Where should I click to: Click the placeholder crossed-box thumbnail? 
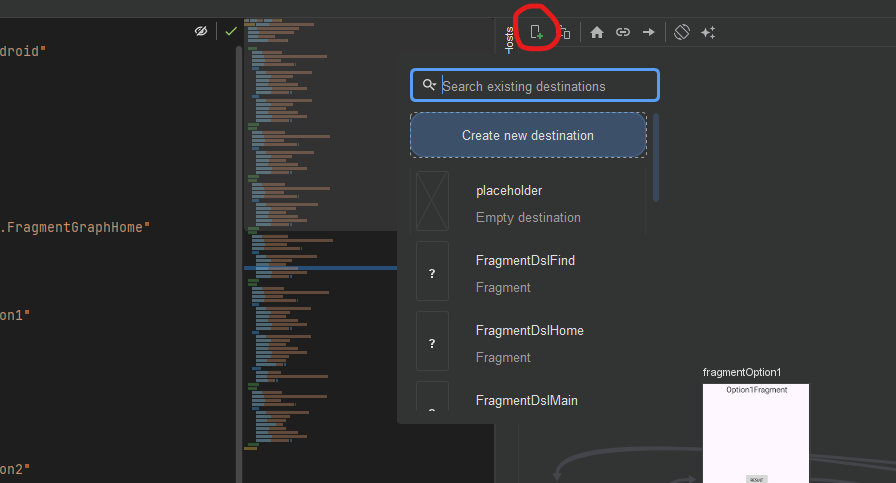tap(432, 201)
